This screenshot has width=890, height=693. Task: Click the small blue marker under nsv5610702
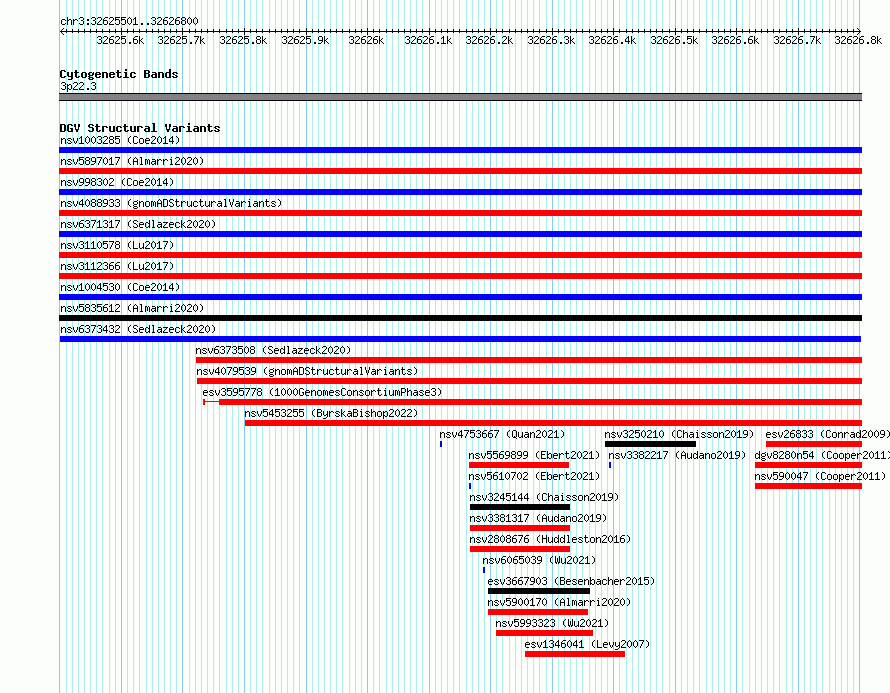point(470,486)
